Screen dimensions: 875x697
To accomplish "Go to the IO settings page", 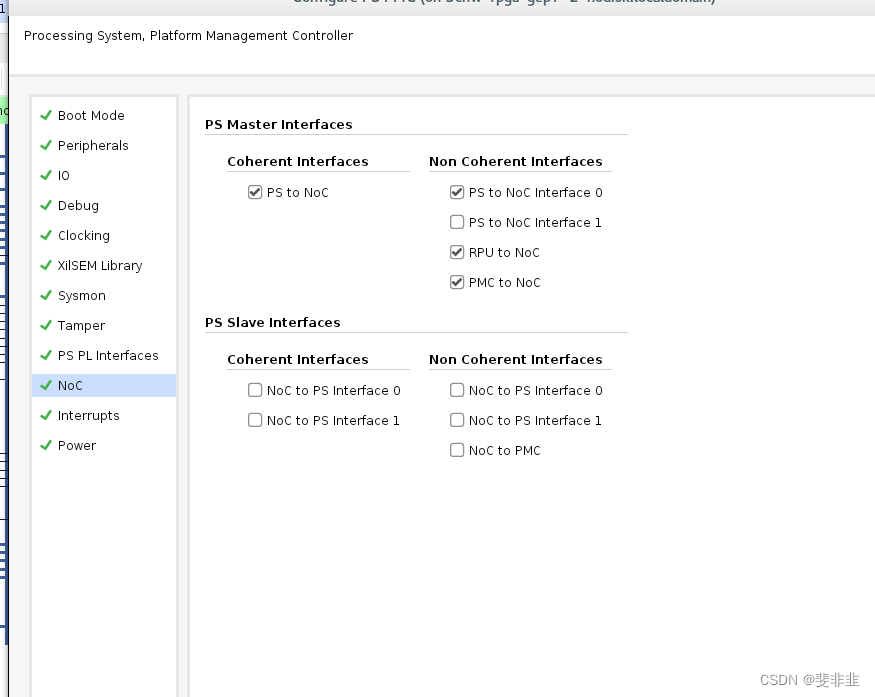I will (x=64, y=176).
